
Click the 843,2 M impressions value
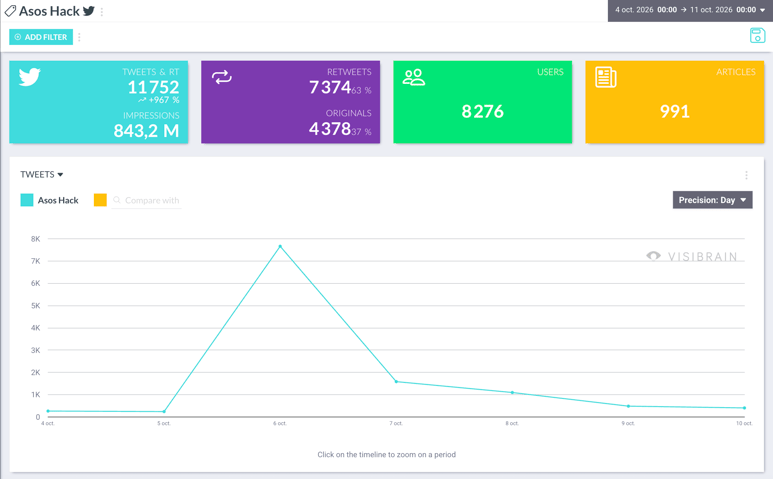click(x=146, y=131)
